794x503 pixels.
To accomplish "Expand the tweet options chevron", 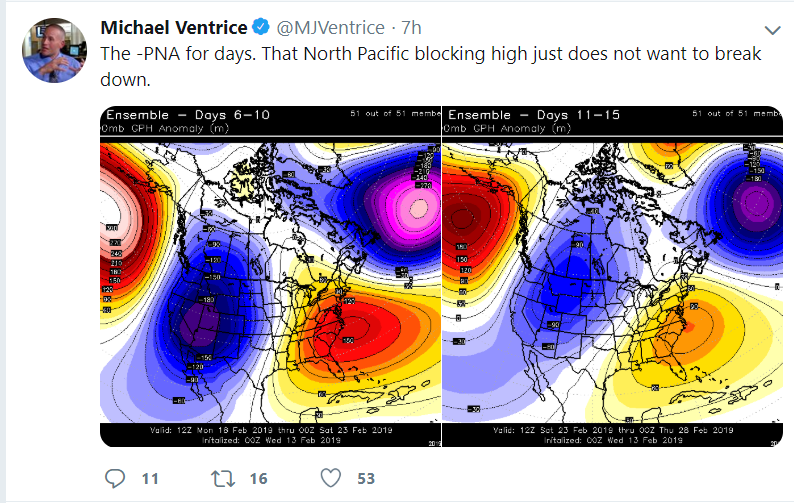I will click(772, 28).
